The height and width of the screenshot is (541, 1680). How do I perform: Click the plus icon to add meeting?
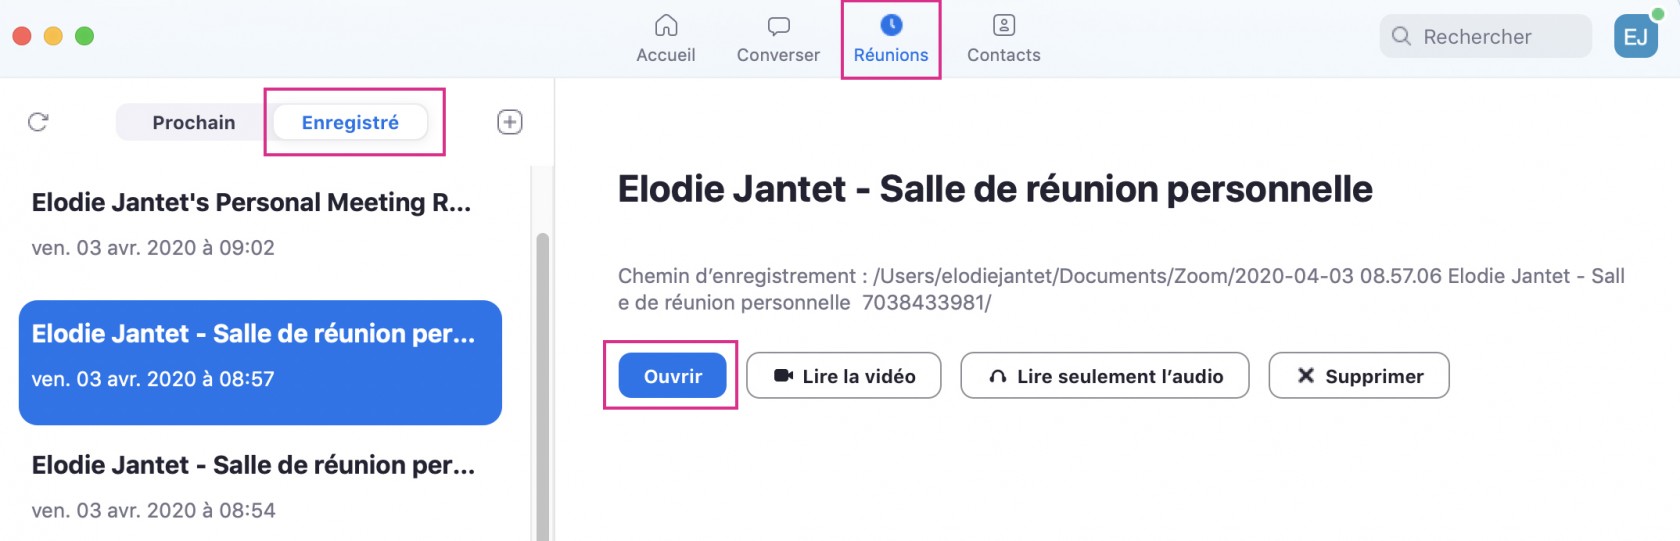pos(510,122)
